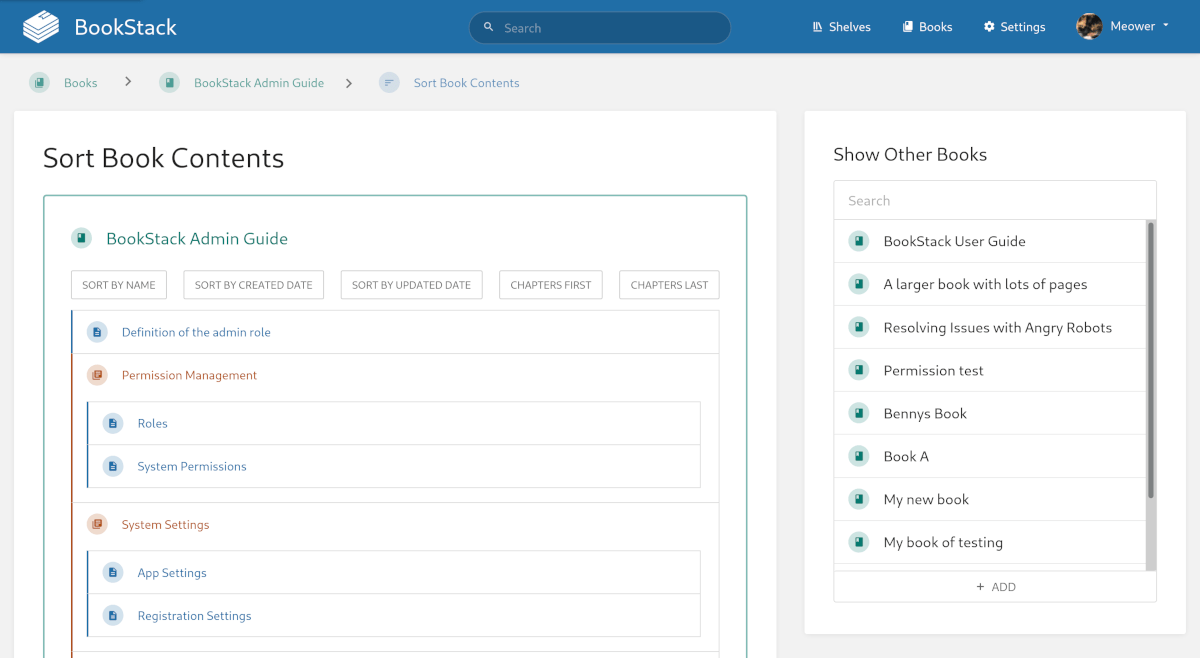Click book icon beside Bennys Book
Image resolution: width=1200 pixels, height=658 pixels.
point(858,413)
